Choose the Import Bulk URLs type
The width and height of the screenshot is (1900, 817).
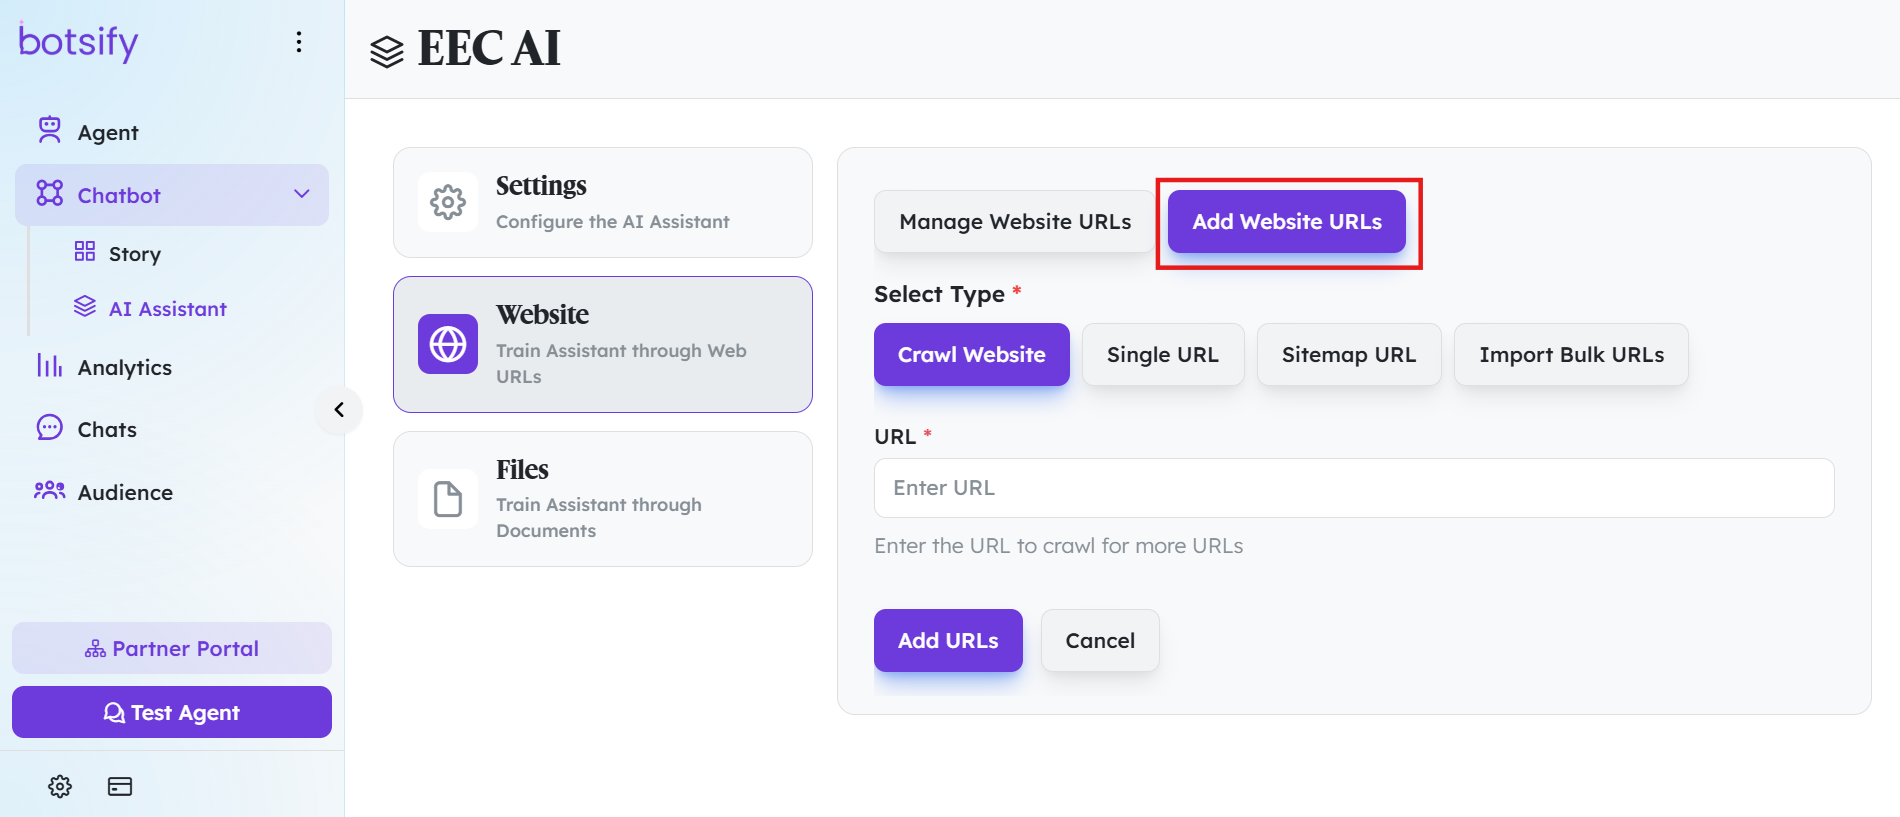pos(1571,354)
